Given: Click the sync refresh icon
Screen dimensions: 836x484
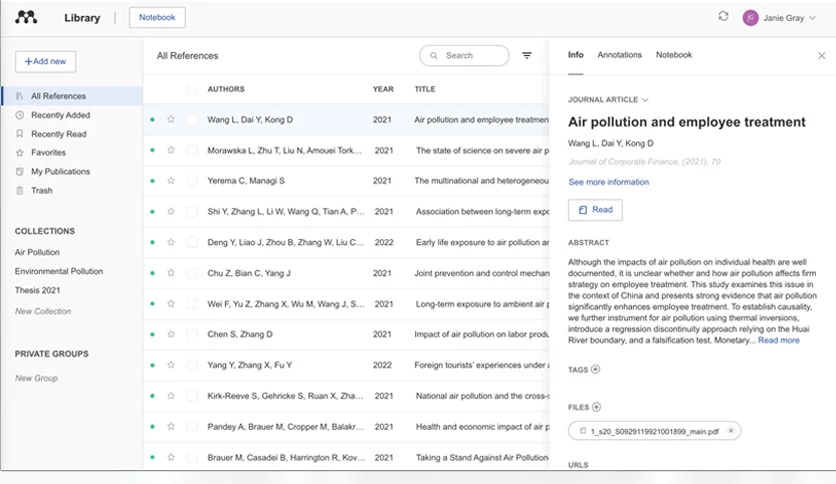Looking at the screenshot, I should (x=723, y=16).
